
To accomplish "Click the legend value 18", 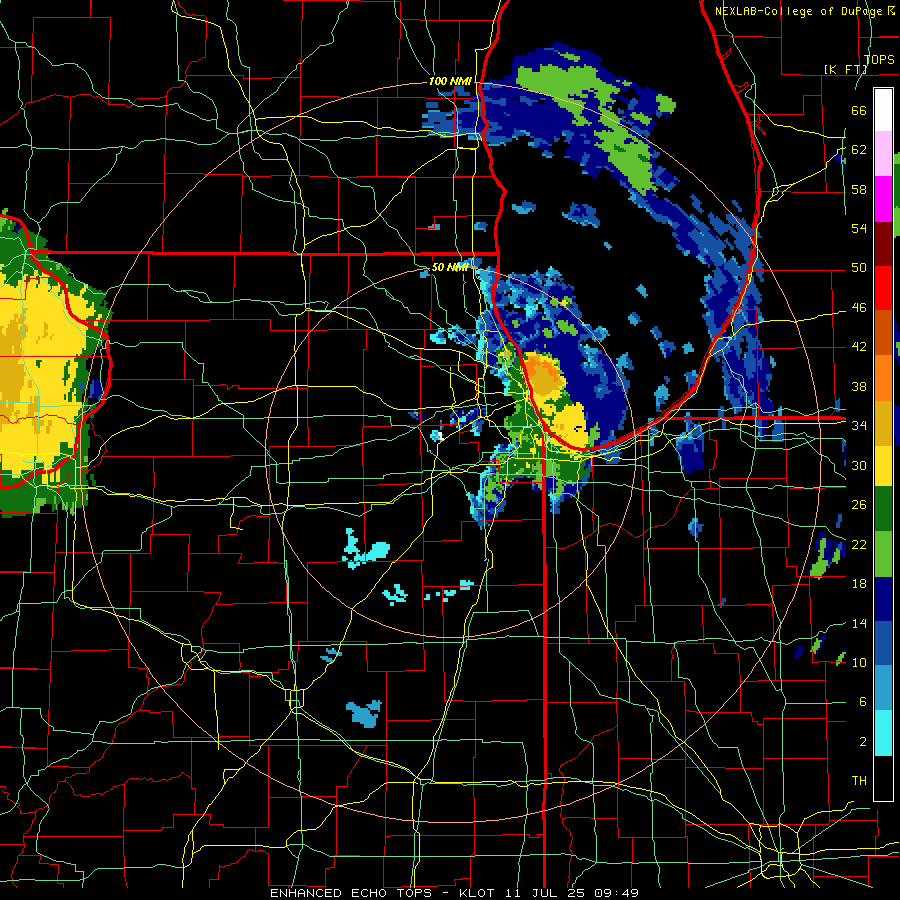I will (x=859, y=584).
